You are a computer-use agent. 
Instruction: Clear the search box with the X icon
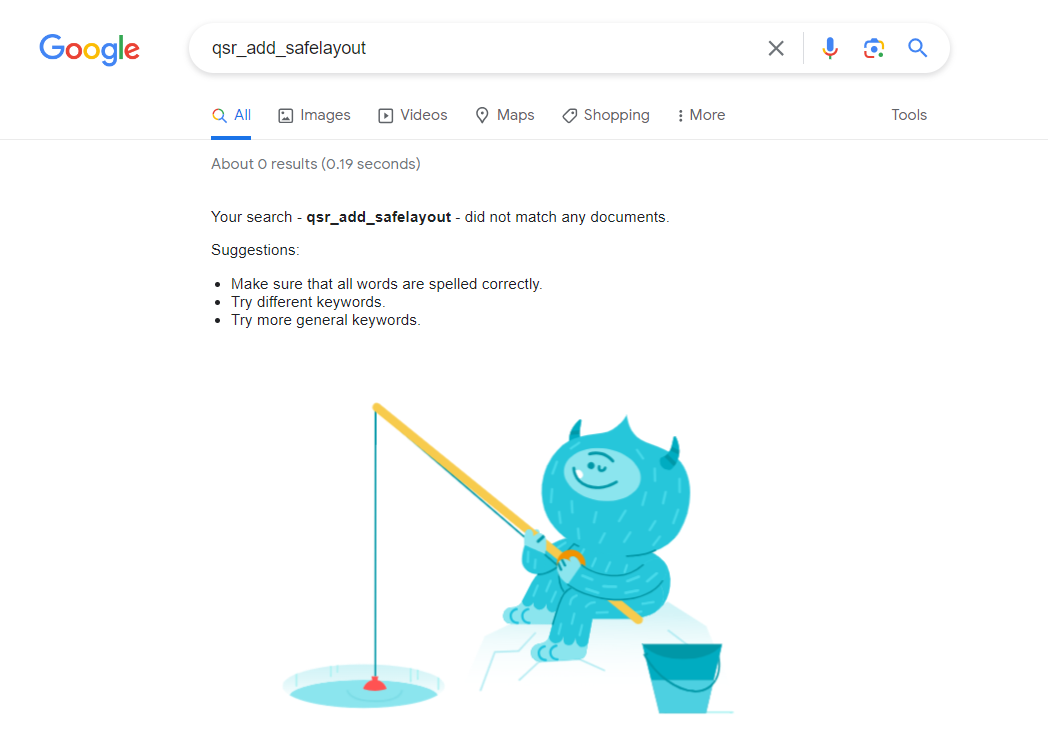tap(775, 48)
